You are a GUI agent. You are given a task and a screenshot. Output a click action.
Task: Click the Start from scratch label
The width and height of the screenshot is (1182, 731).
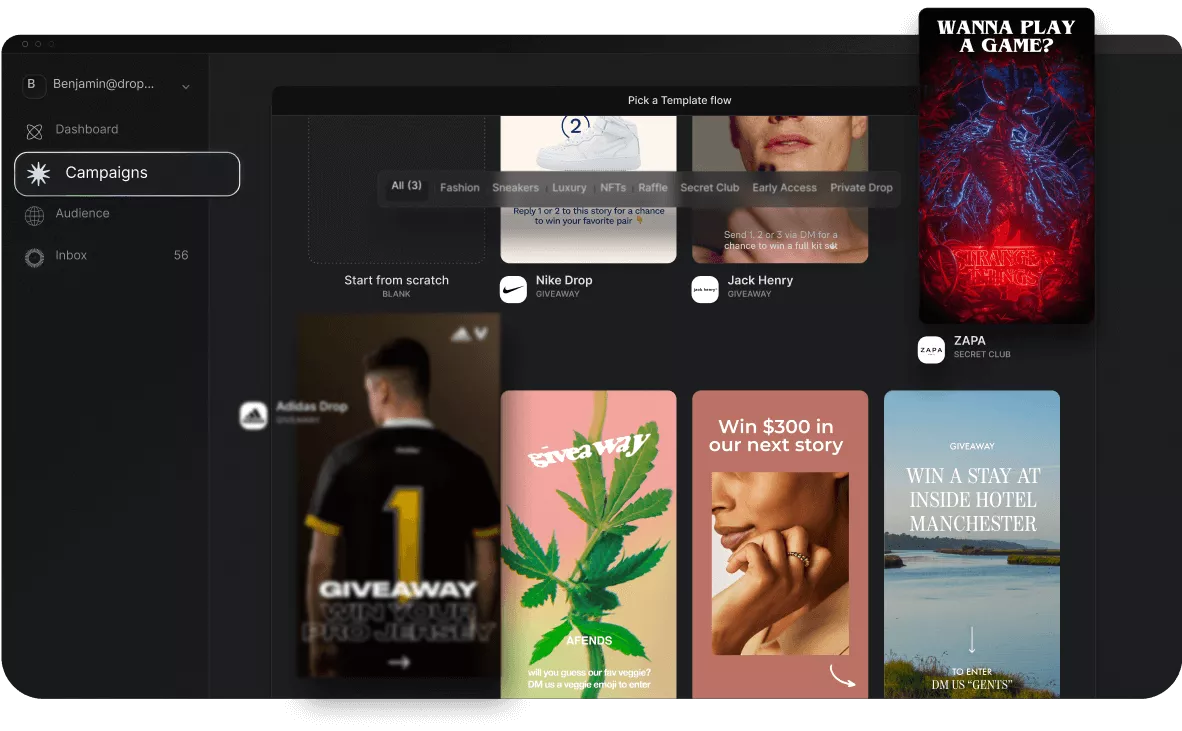[397, 280]
